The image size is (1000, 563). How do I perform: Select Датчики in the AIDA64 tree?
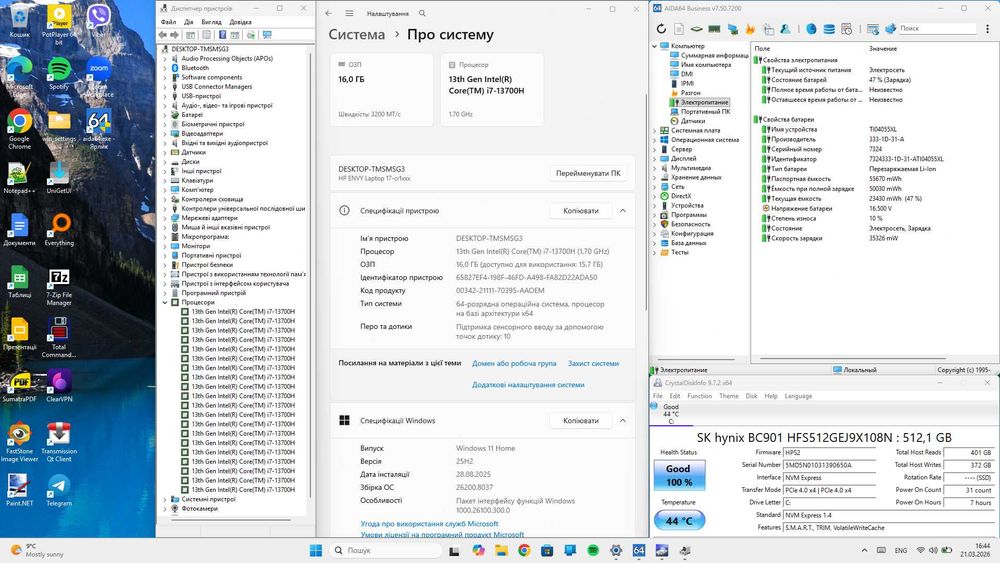(x=693, y=121)
